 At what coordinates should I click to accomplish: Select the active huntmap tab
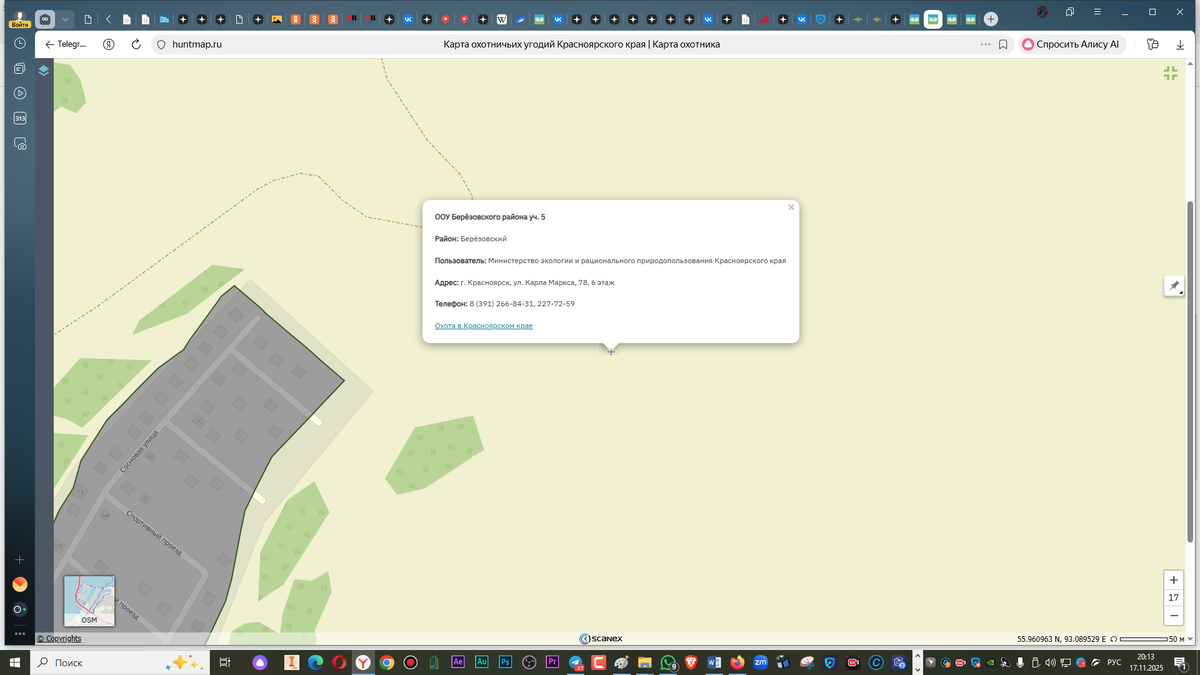(x=933, y=19)
